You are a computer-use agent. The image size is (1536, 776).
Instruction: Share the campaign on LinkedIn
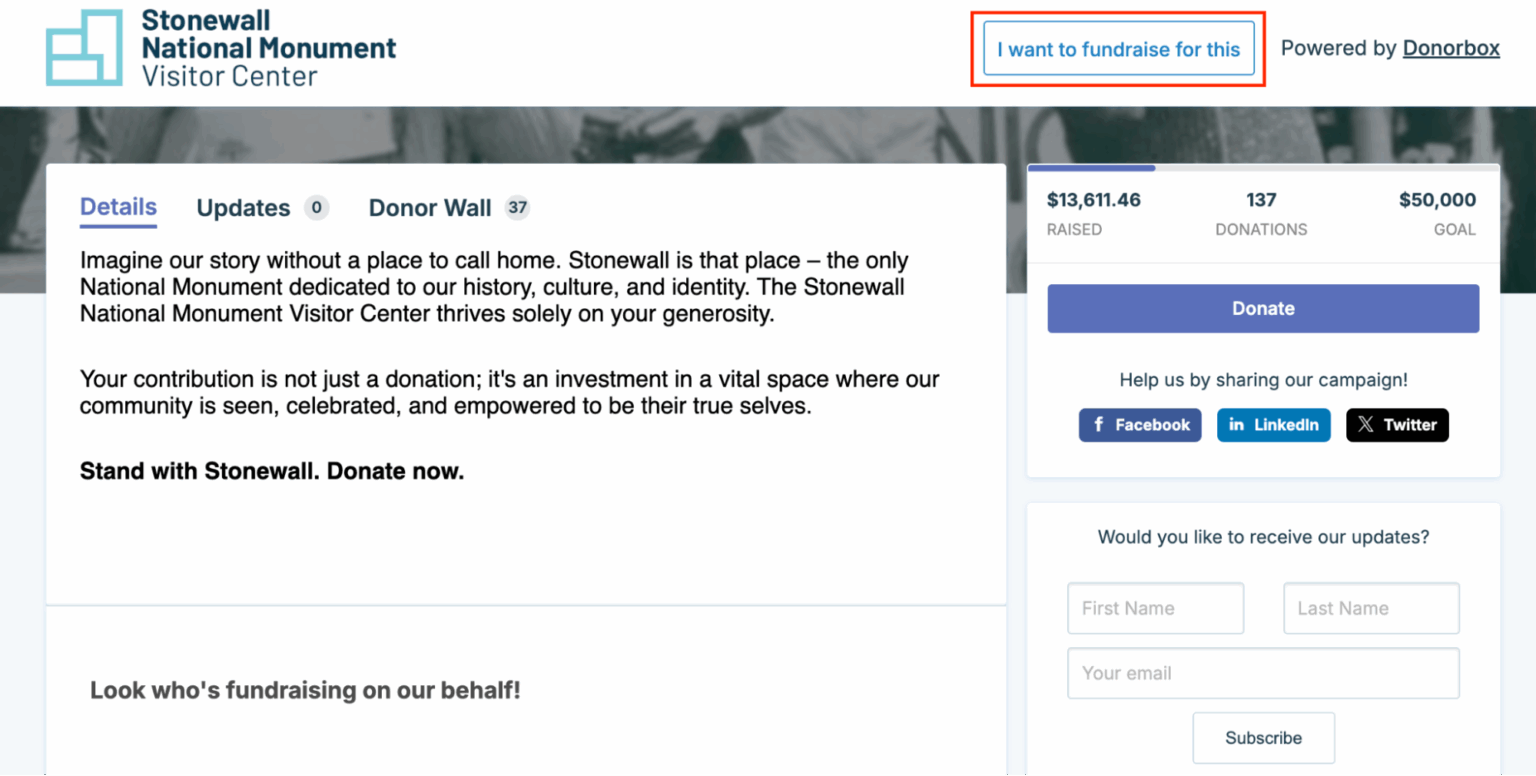[1273, 425]
